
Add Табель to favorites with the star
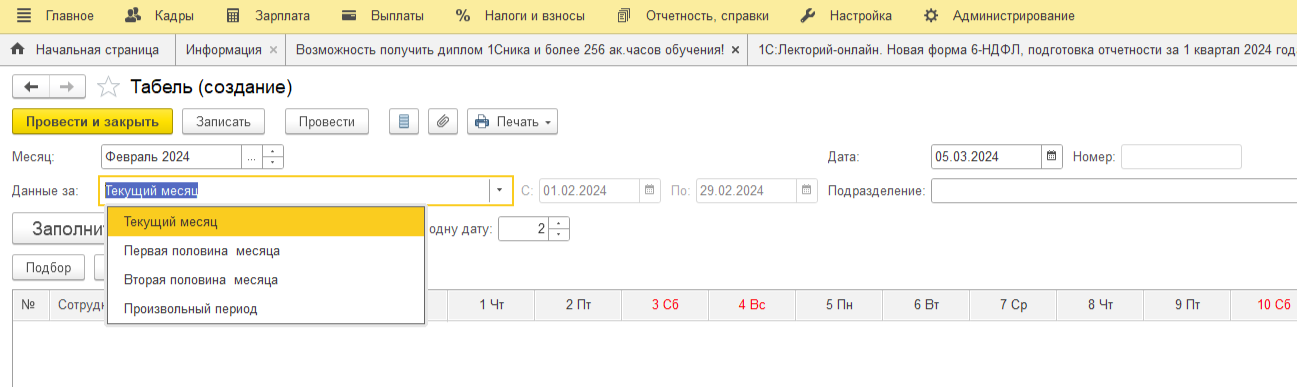tap(107, 87)
